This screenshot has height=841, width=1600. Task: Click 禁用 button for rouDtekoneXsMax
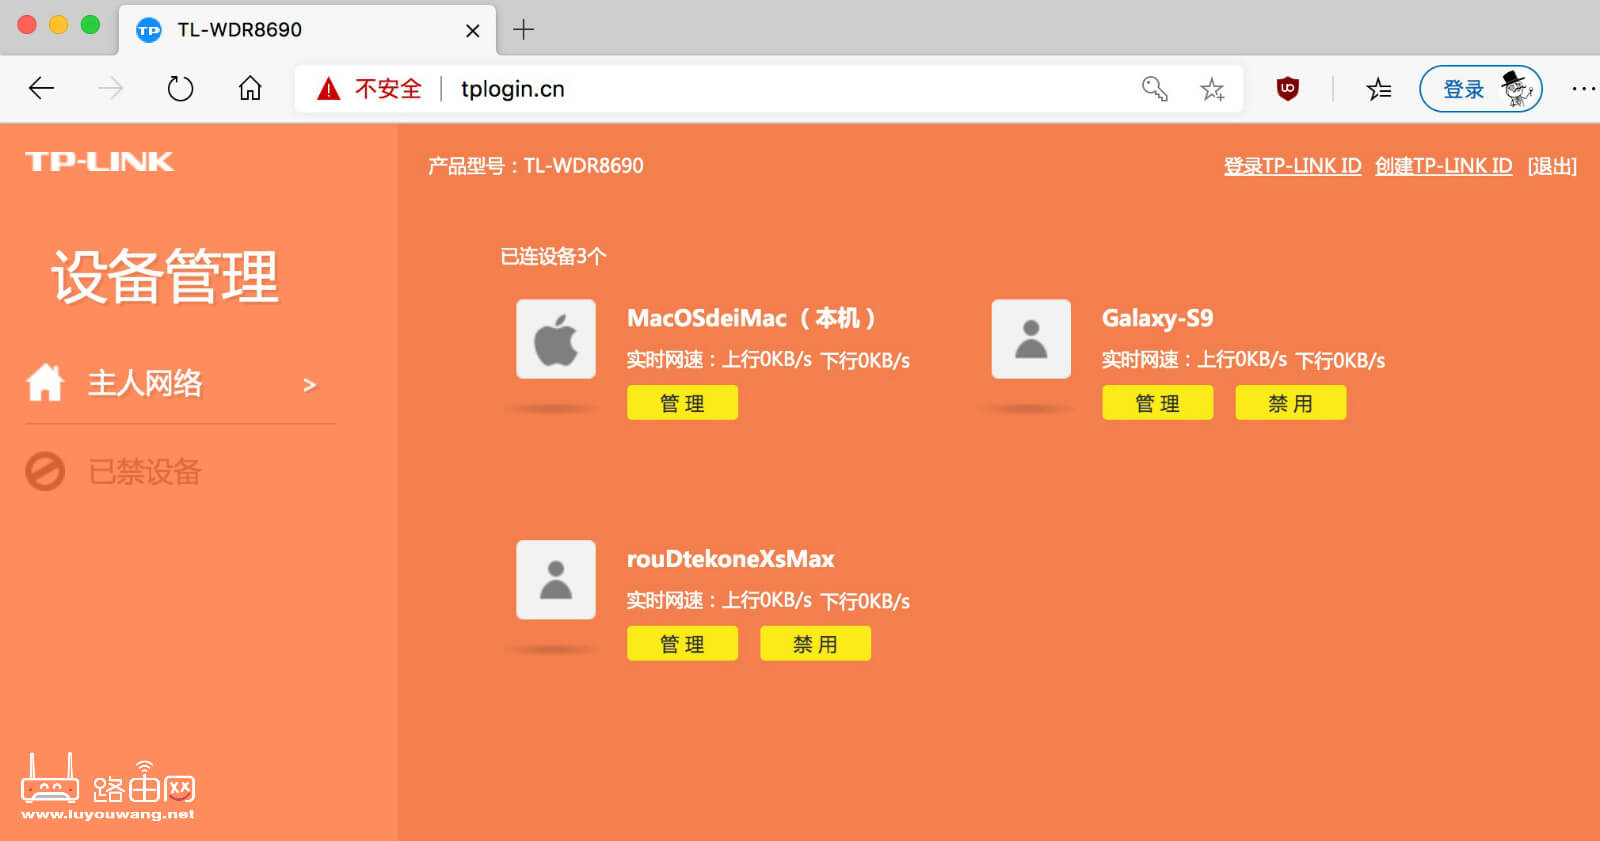(x=815, y=644)
